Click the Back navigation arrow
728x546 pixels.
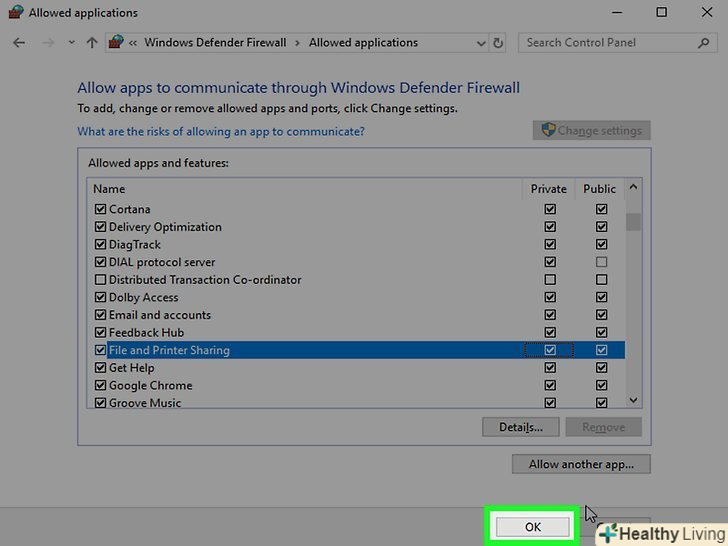tap(19, 43)
